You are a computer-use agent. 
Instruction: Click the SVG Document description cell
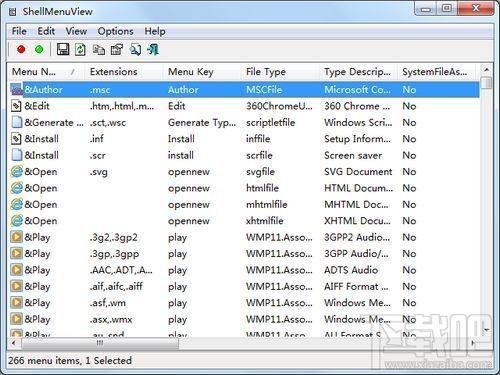pyautogui.click(x=358, y=172)
